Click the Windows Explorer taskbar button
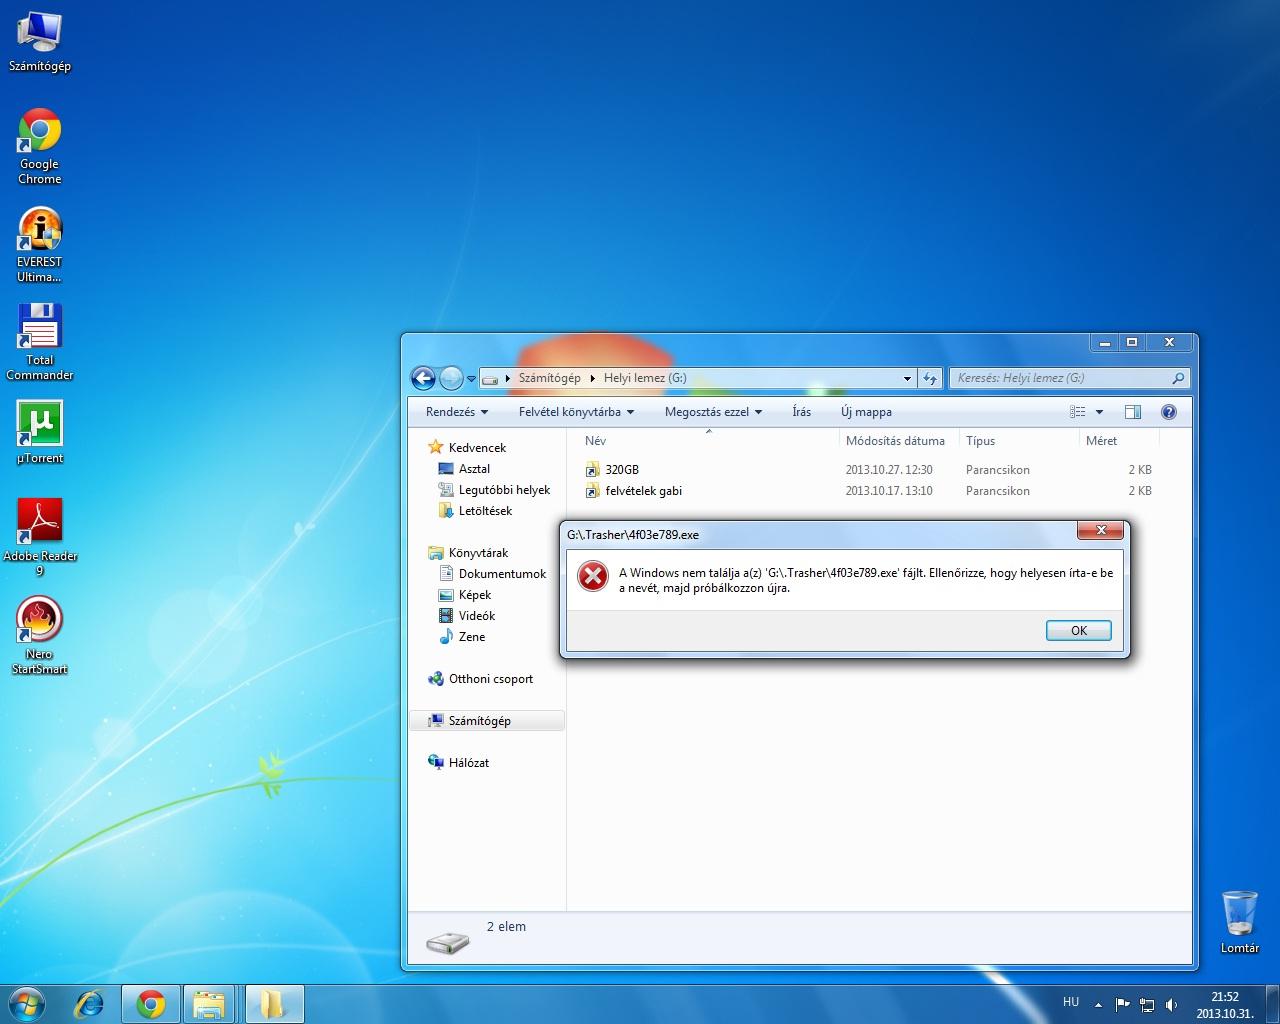1280x1024 pixels. (x=209, y=1004)
